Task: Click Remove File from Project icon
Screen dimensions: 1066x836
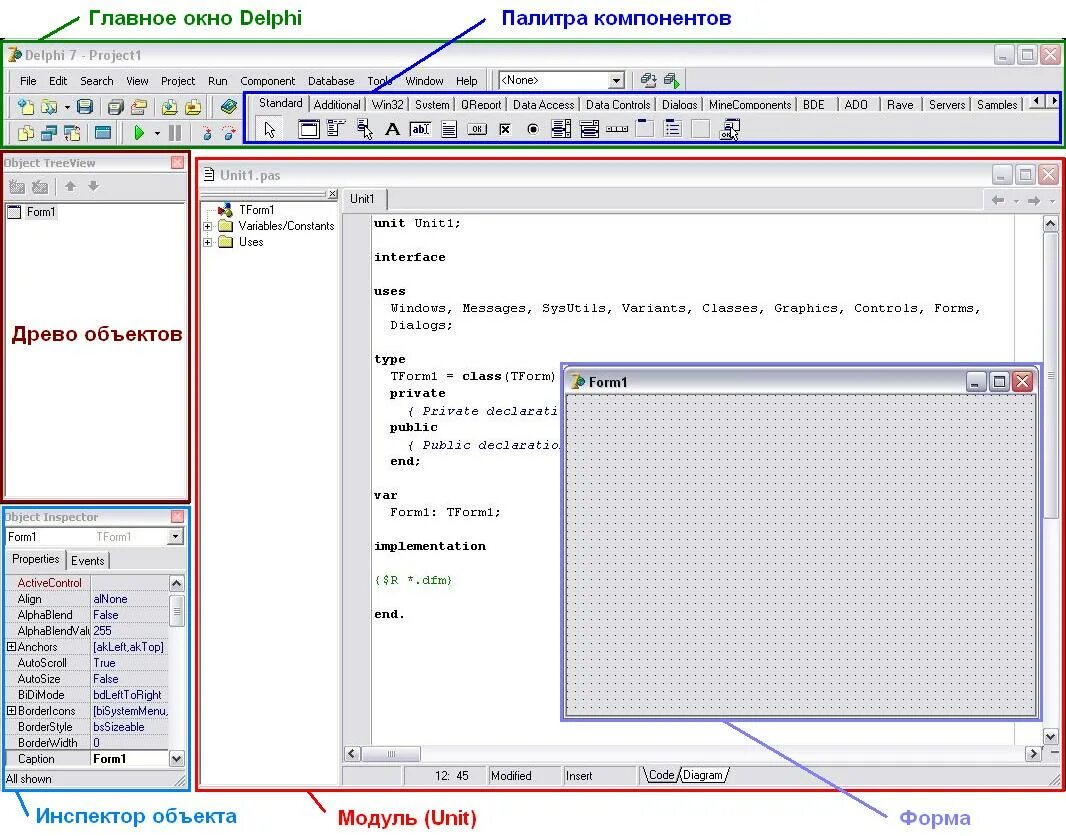Action: (x=193, y=106)
